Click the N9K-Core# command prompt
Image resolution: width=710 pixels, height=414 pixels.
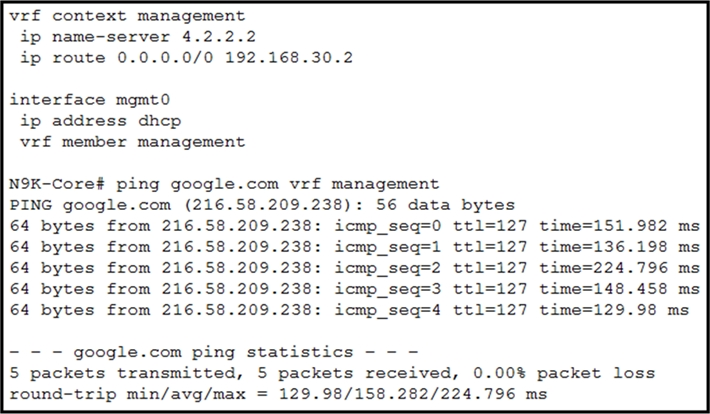57,184
